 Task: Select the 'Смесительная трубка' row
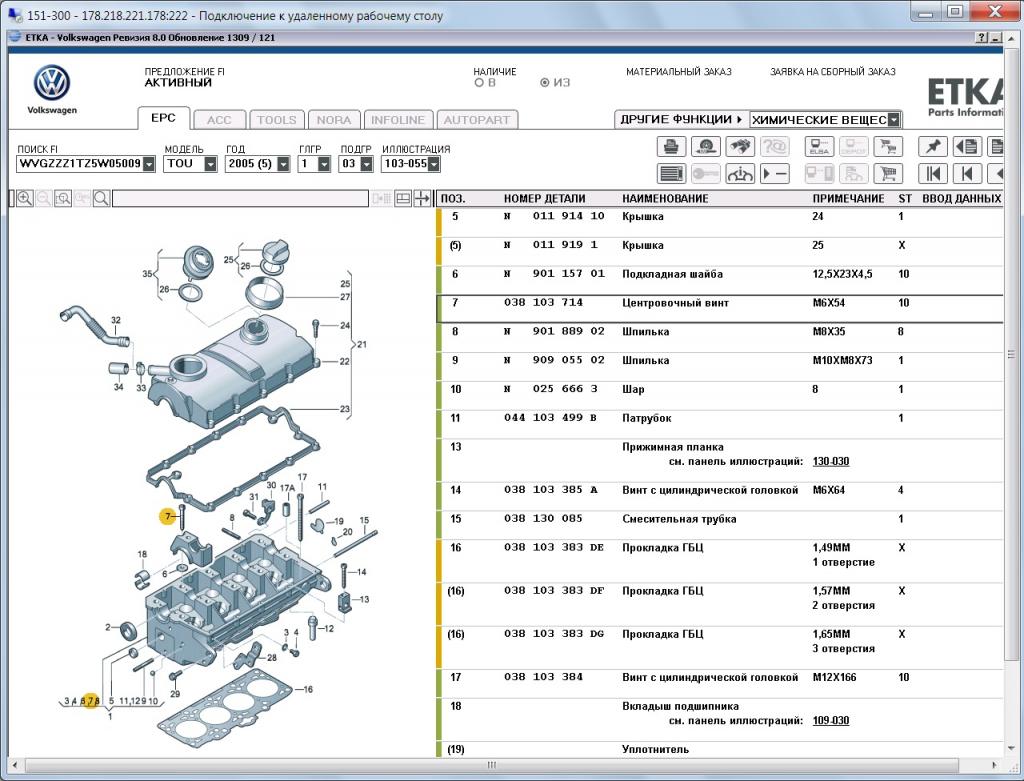coord(720,525)
